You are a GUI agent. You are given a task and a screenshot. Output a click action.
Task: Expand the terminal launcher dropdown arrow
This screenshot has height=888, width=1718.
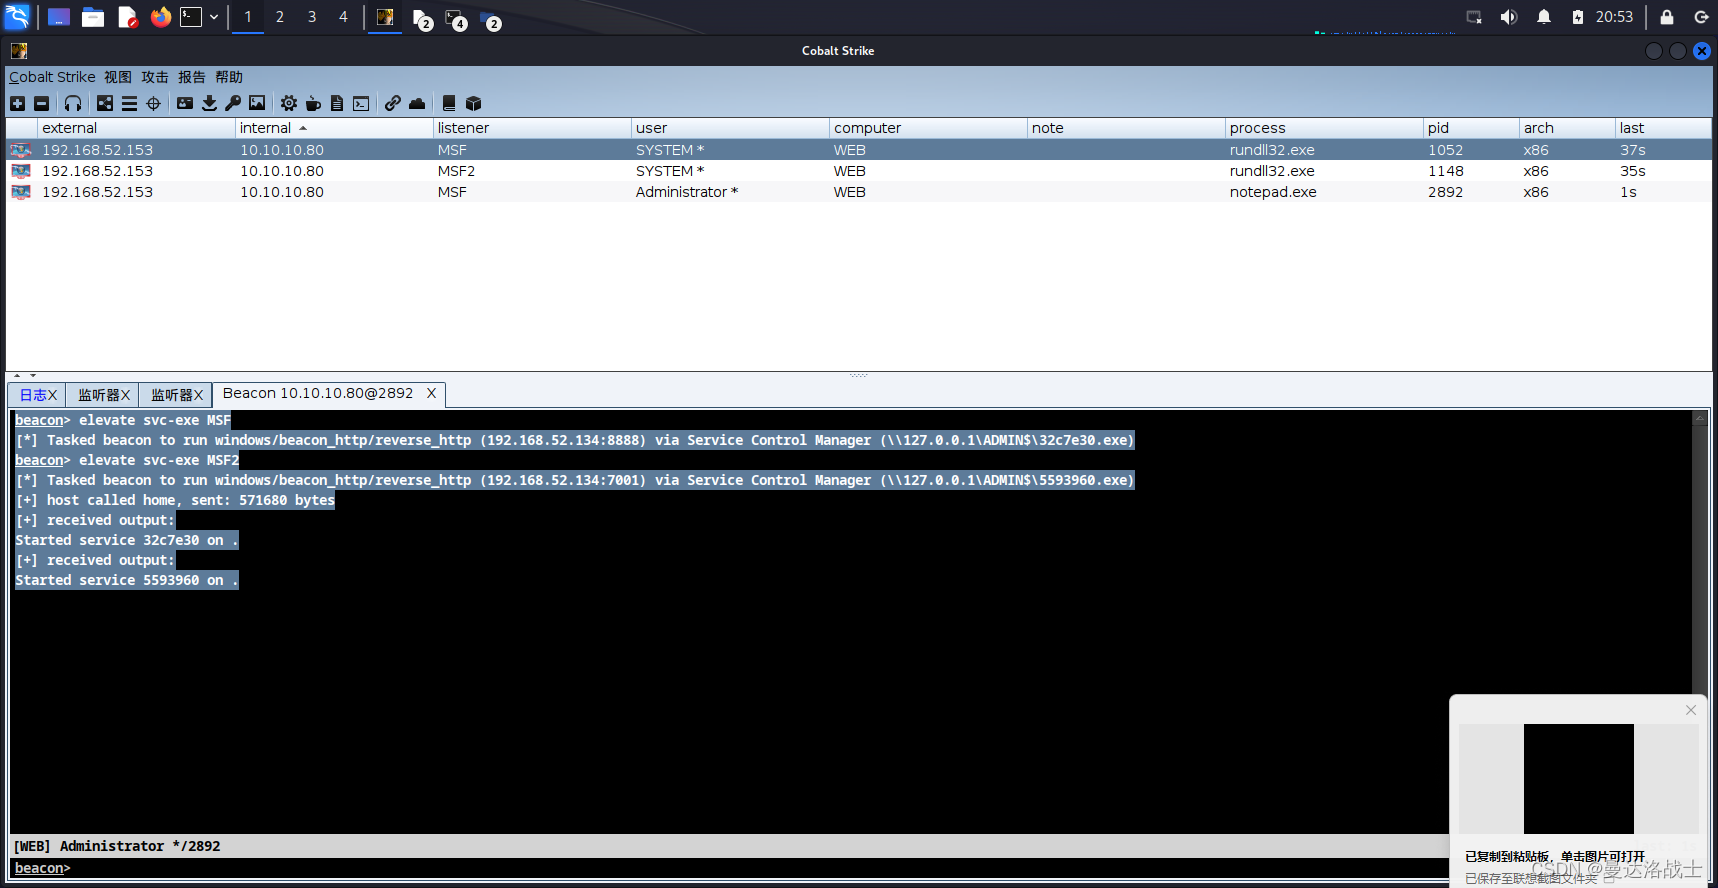pyautogui.click(x=214, y=17)
